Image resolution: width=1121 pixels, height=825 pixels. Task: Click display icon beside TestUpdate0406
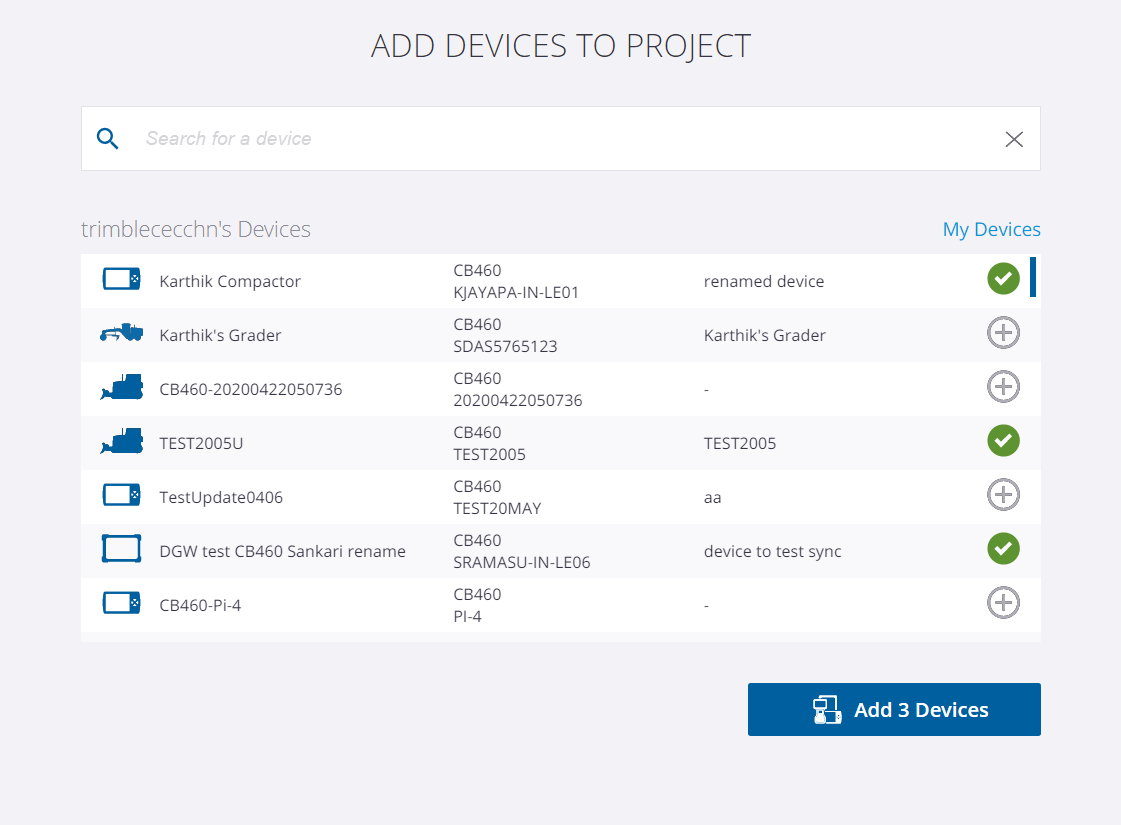pyautogui.click(x=122, y=495)
